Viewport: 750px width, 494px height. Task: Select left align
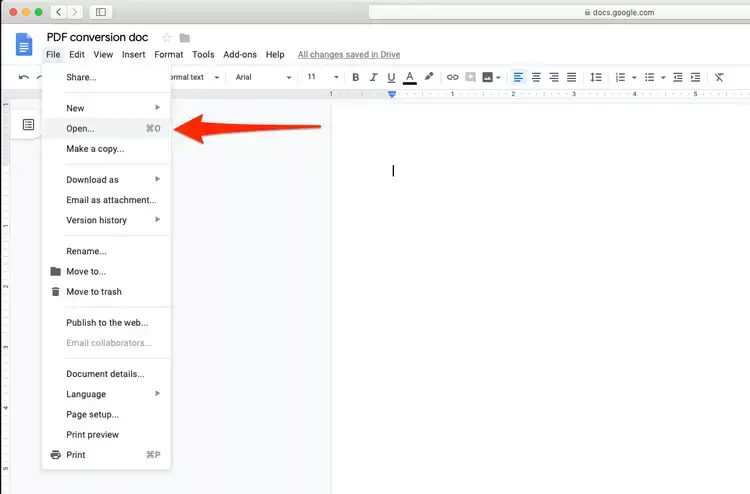coord(518,77)
